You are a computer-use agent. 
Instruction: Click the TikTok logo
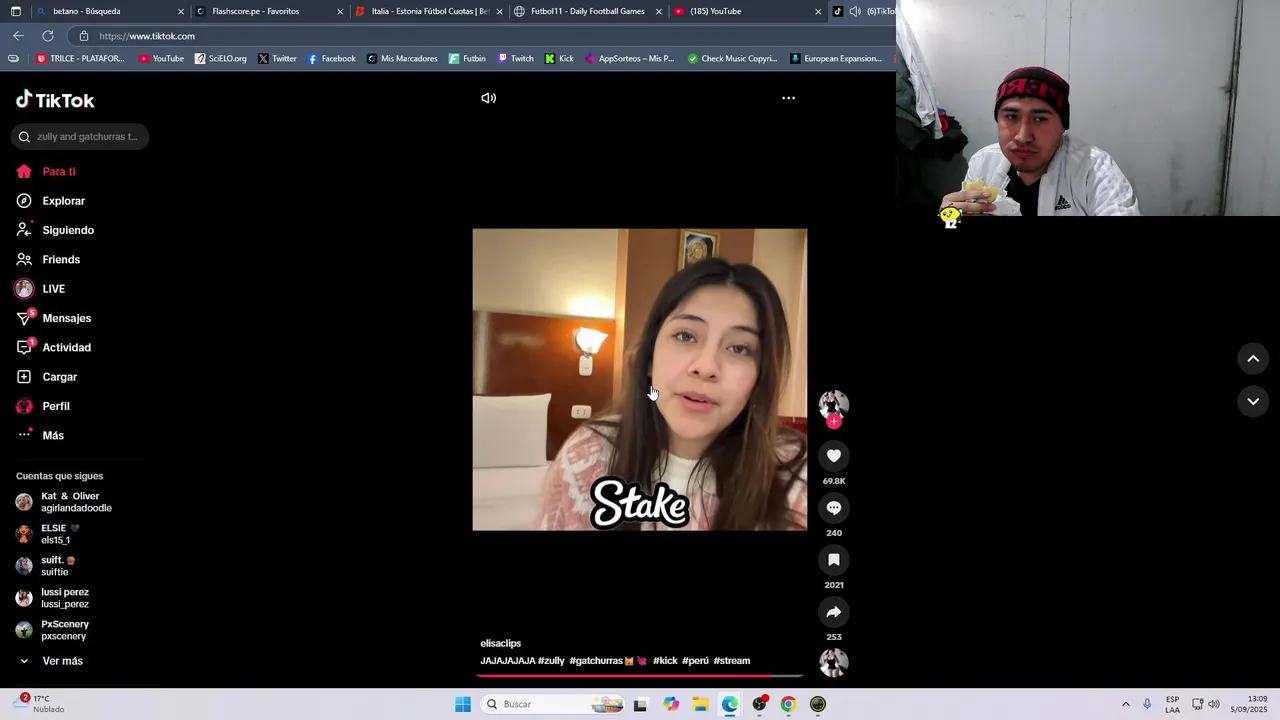point(55,100)
